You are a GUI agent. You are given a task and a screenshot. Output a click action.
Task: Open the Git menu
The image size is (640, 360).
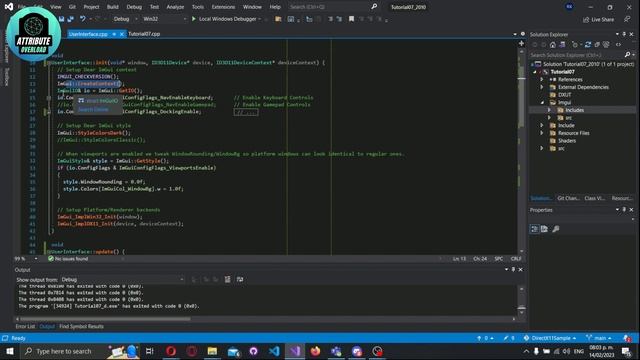click(x=72, y=7)
